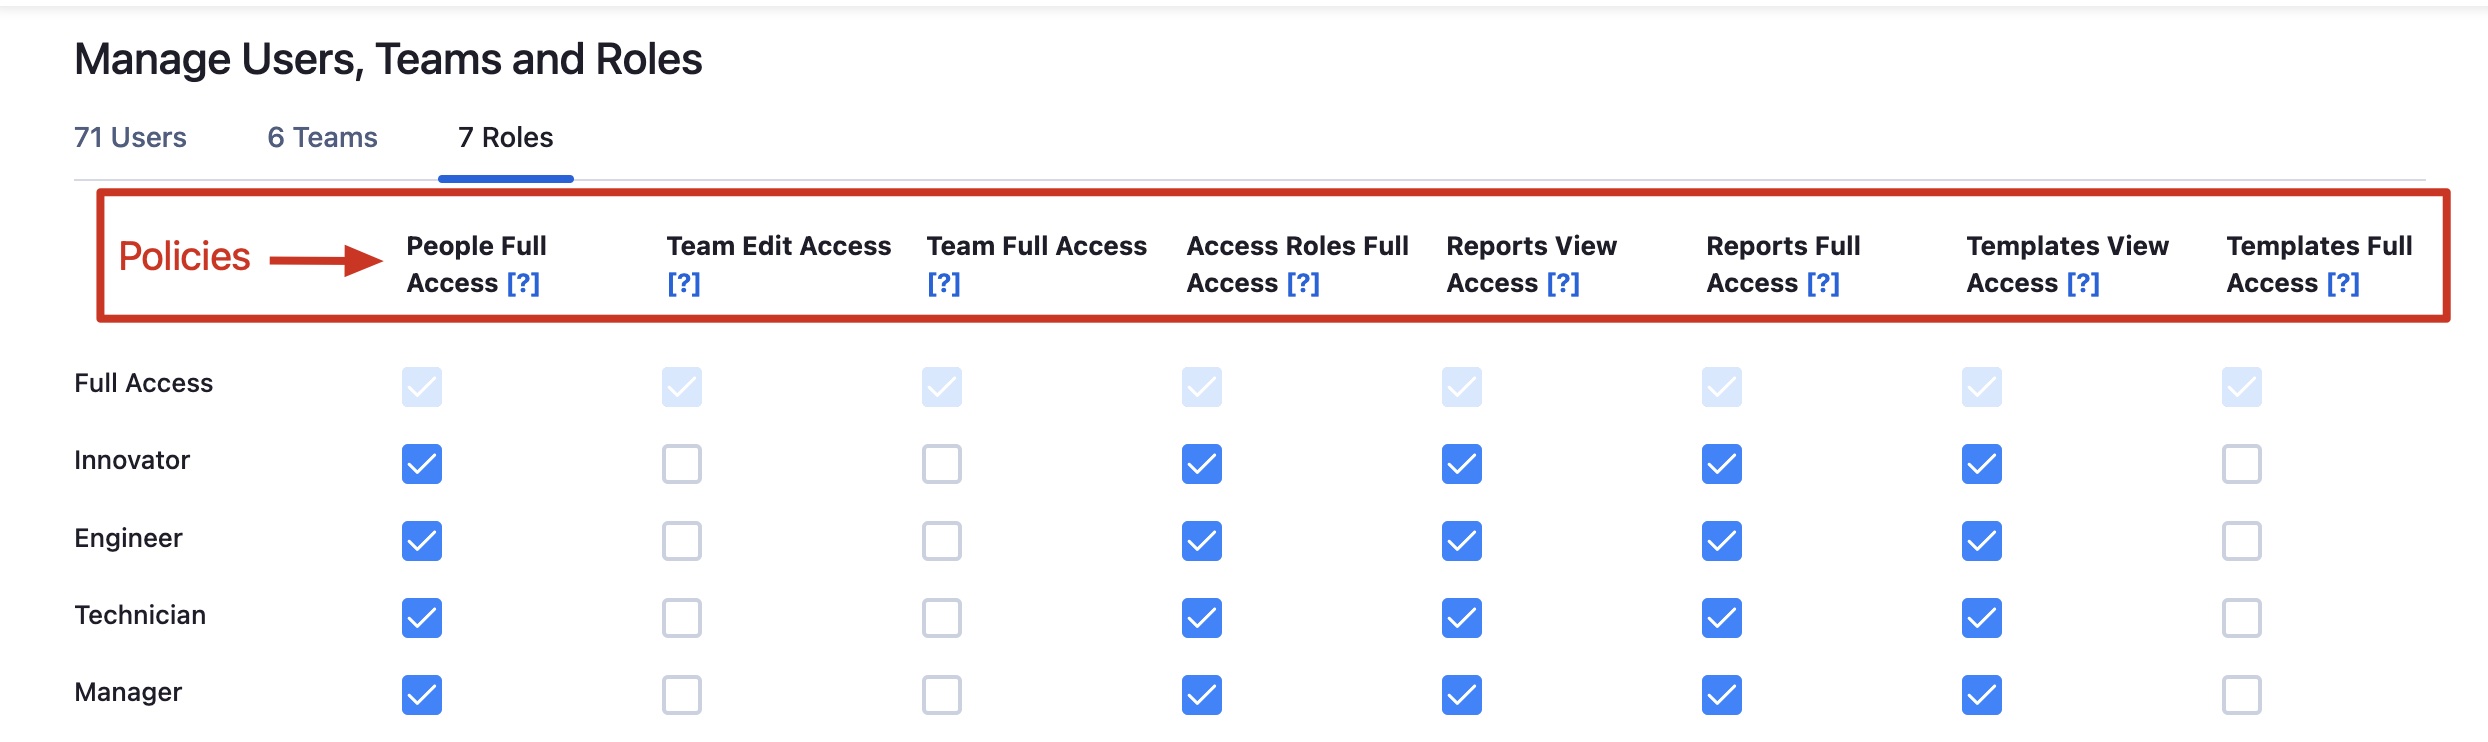
Task: Click the Manager role name
Action: (128, 692)
